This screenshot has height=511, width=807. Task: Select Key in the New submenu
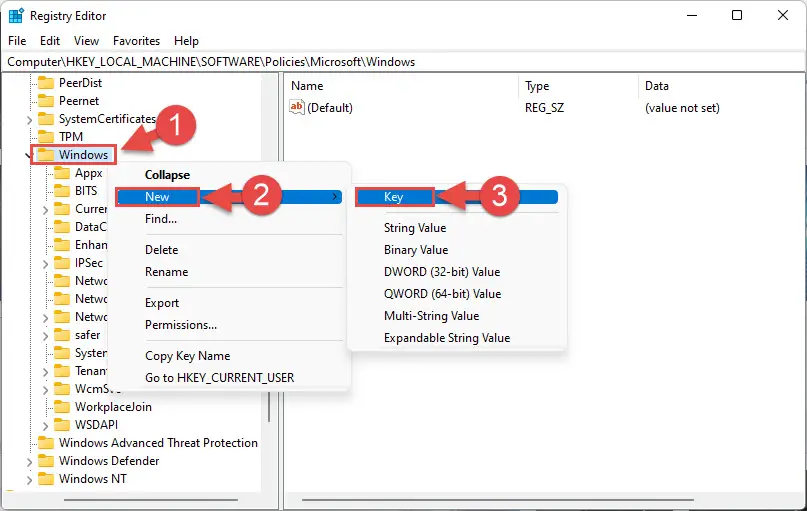457,197
